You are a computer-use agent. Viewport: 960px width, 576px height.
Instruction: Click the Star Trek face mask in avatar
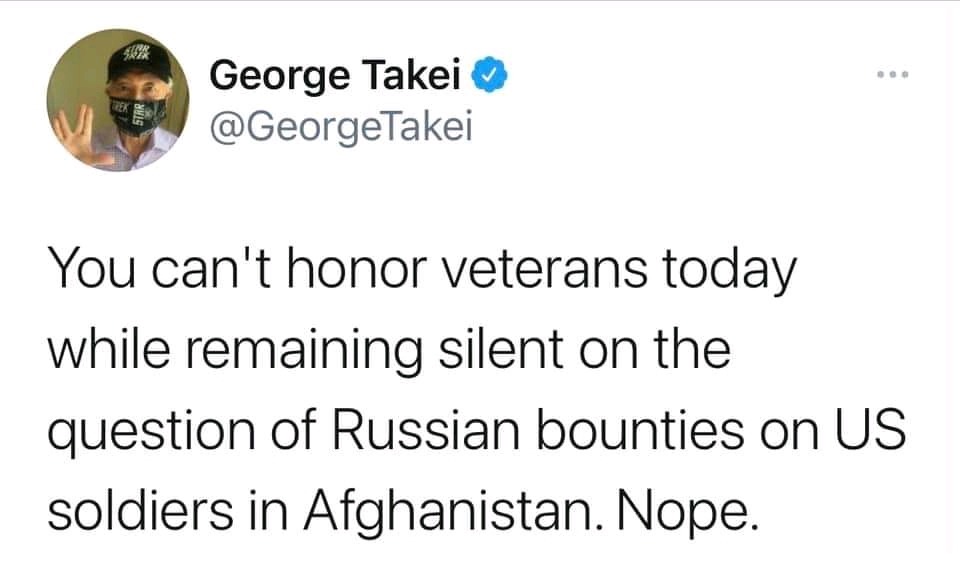(137, 115)
